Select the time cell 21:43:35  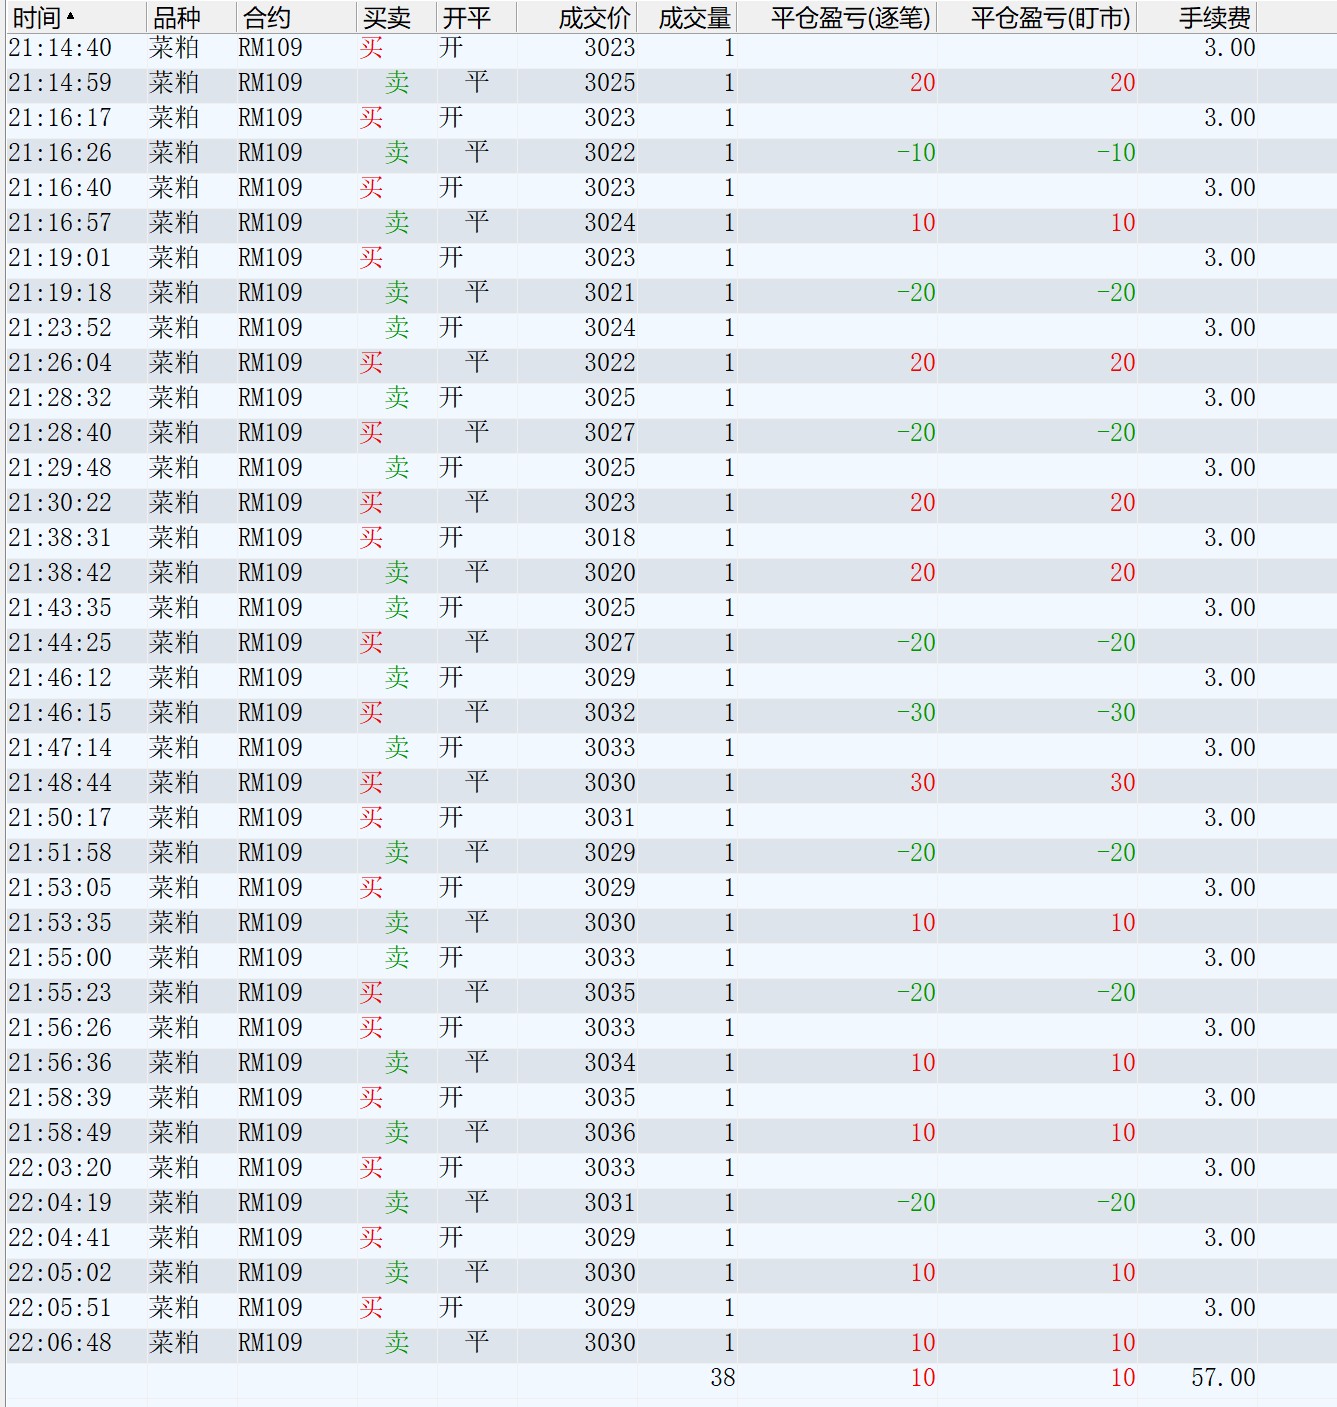tap(60, 608)
